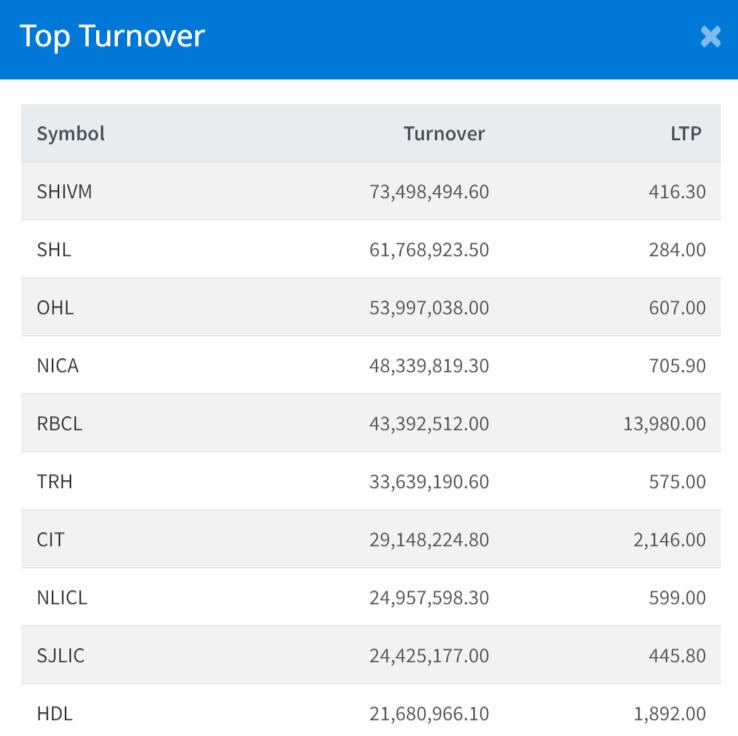Click the LTP column header
This screenshot has height=736, width=738.
[x=687, y=134]
